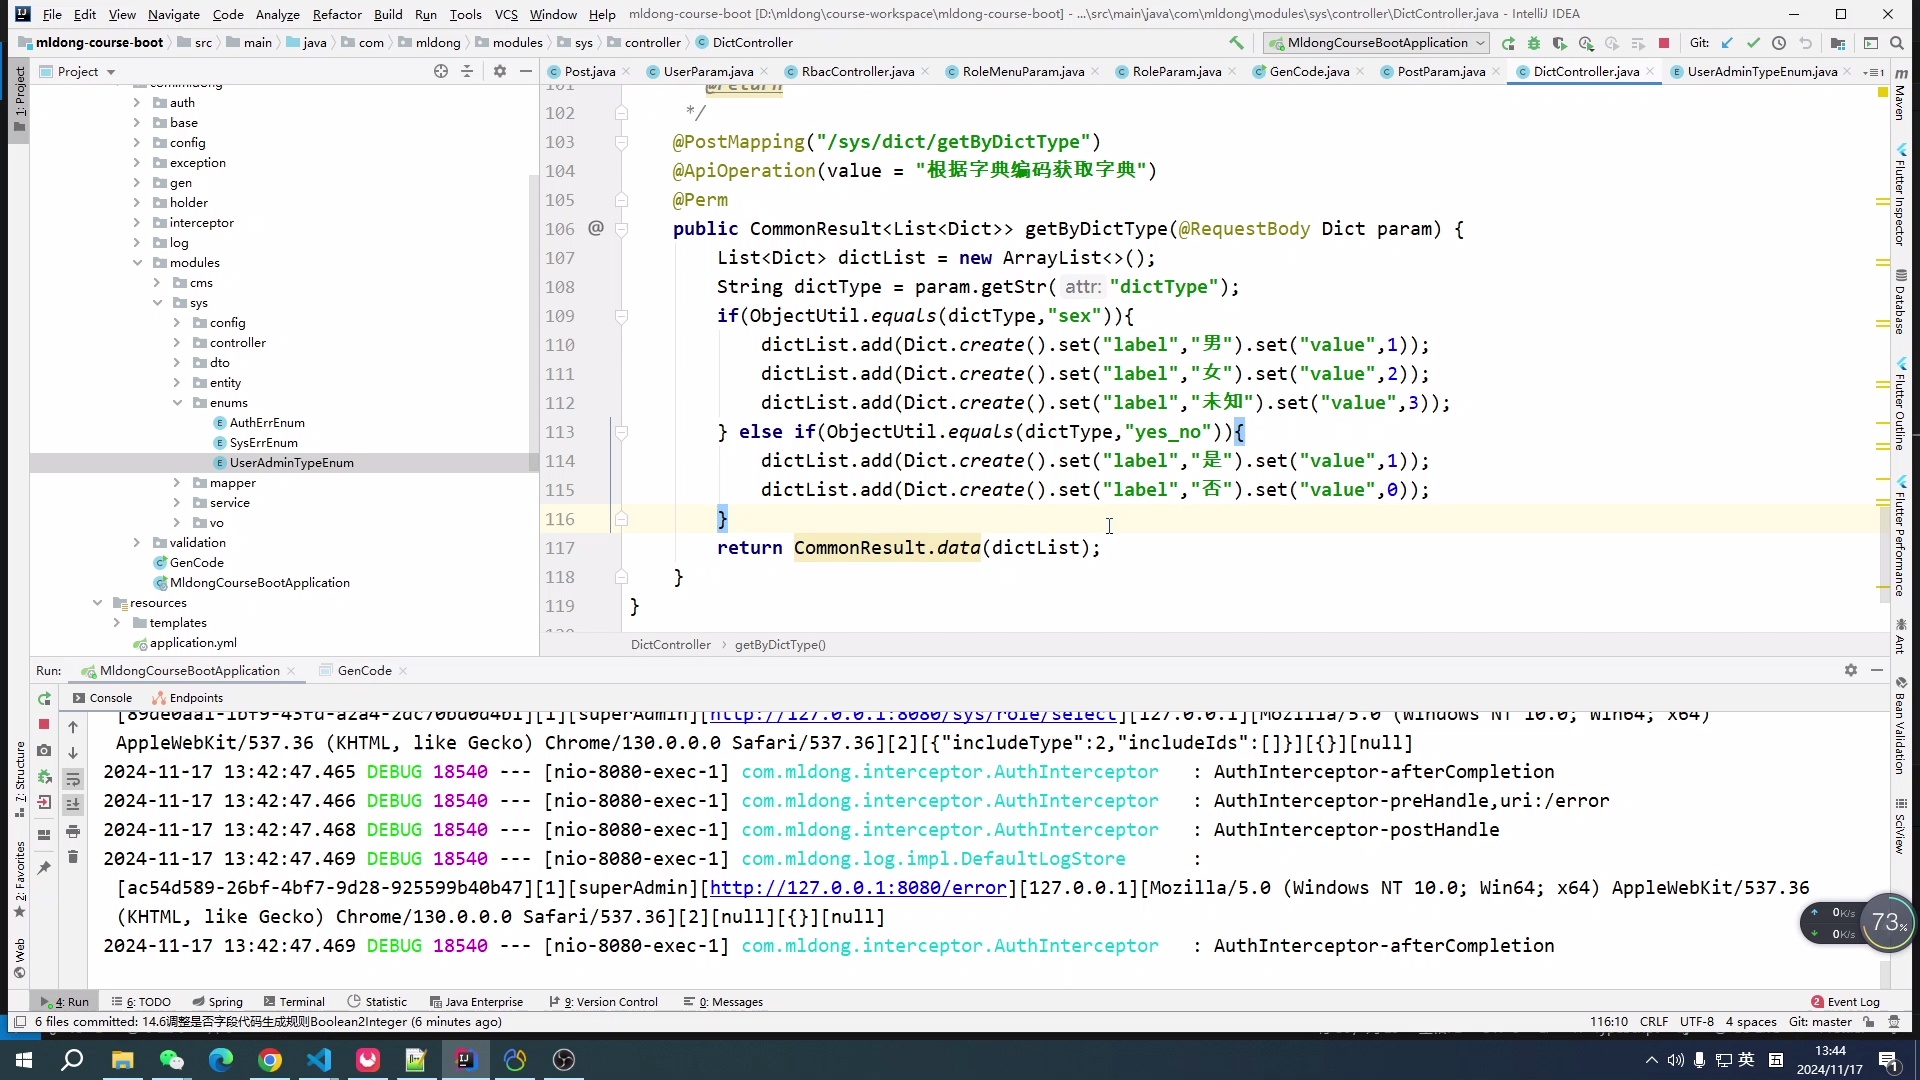The width and height of the screenshot is (1920, 1080).
Task: Click the Build project hammer icon
Action: pyautogui.click(x=1236, y=43)
